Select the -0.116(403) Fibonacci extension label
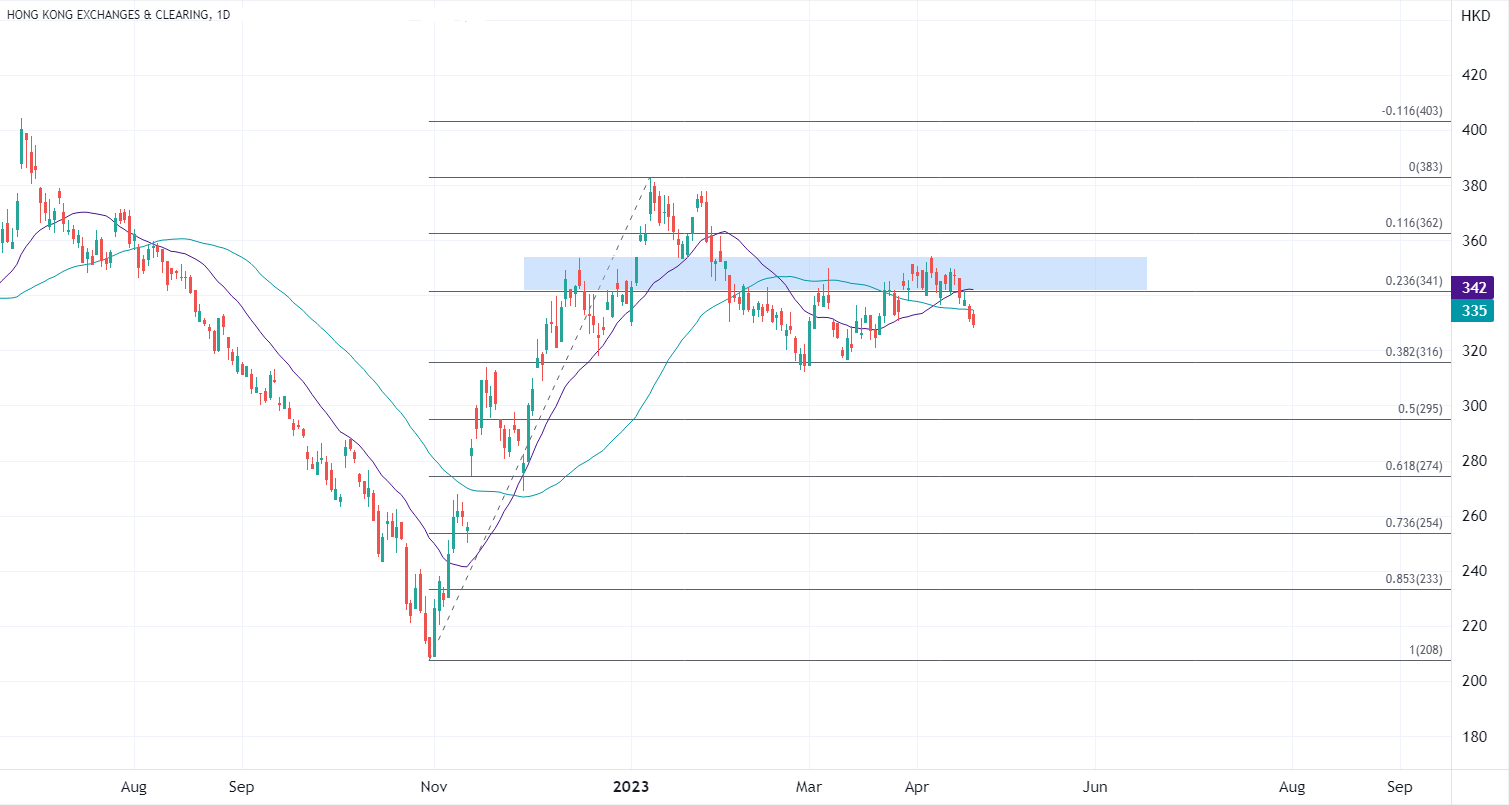Screen dimensions: 1509x805 tap(1412, 112)
